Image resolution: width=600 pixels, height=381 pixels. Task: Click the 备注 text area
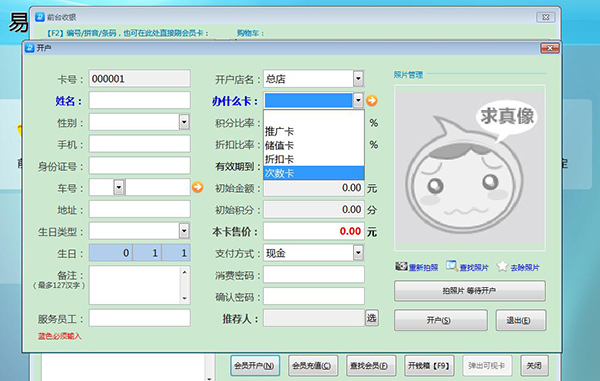tap(135, 285)
